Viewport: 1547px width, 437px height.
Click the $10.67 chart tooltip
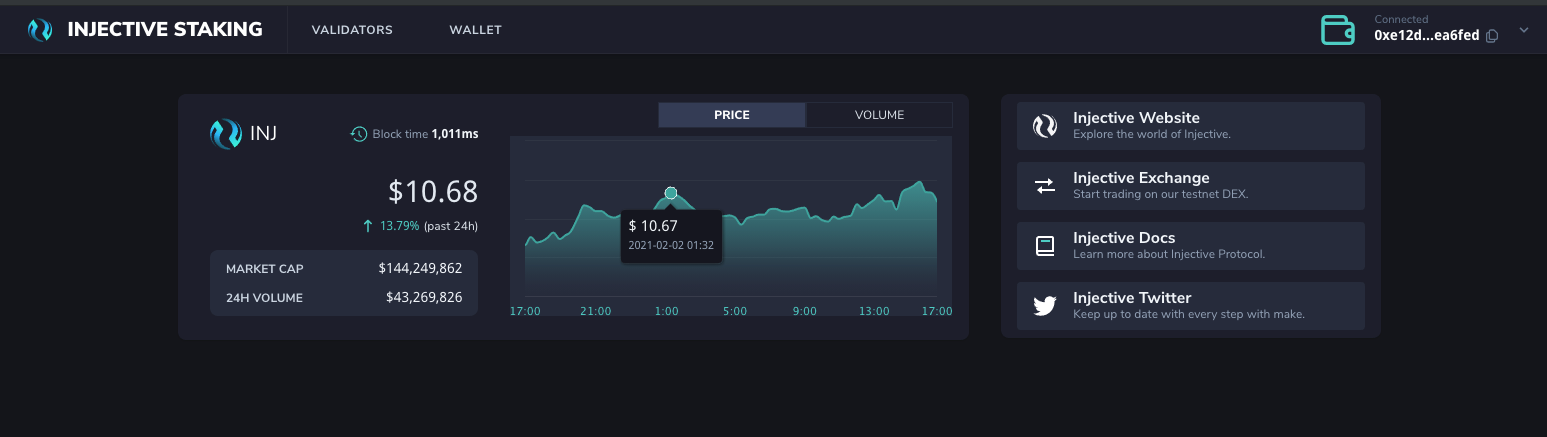671,236
